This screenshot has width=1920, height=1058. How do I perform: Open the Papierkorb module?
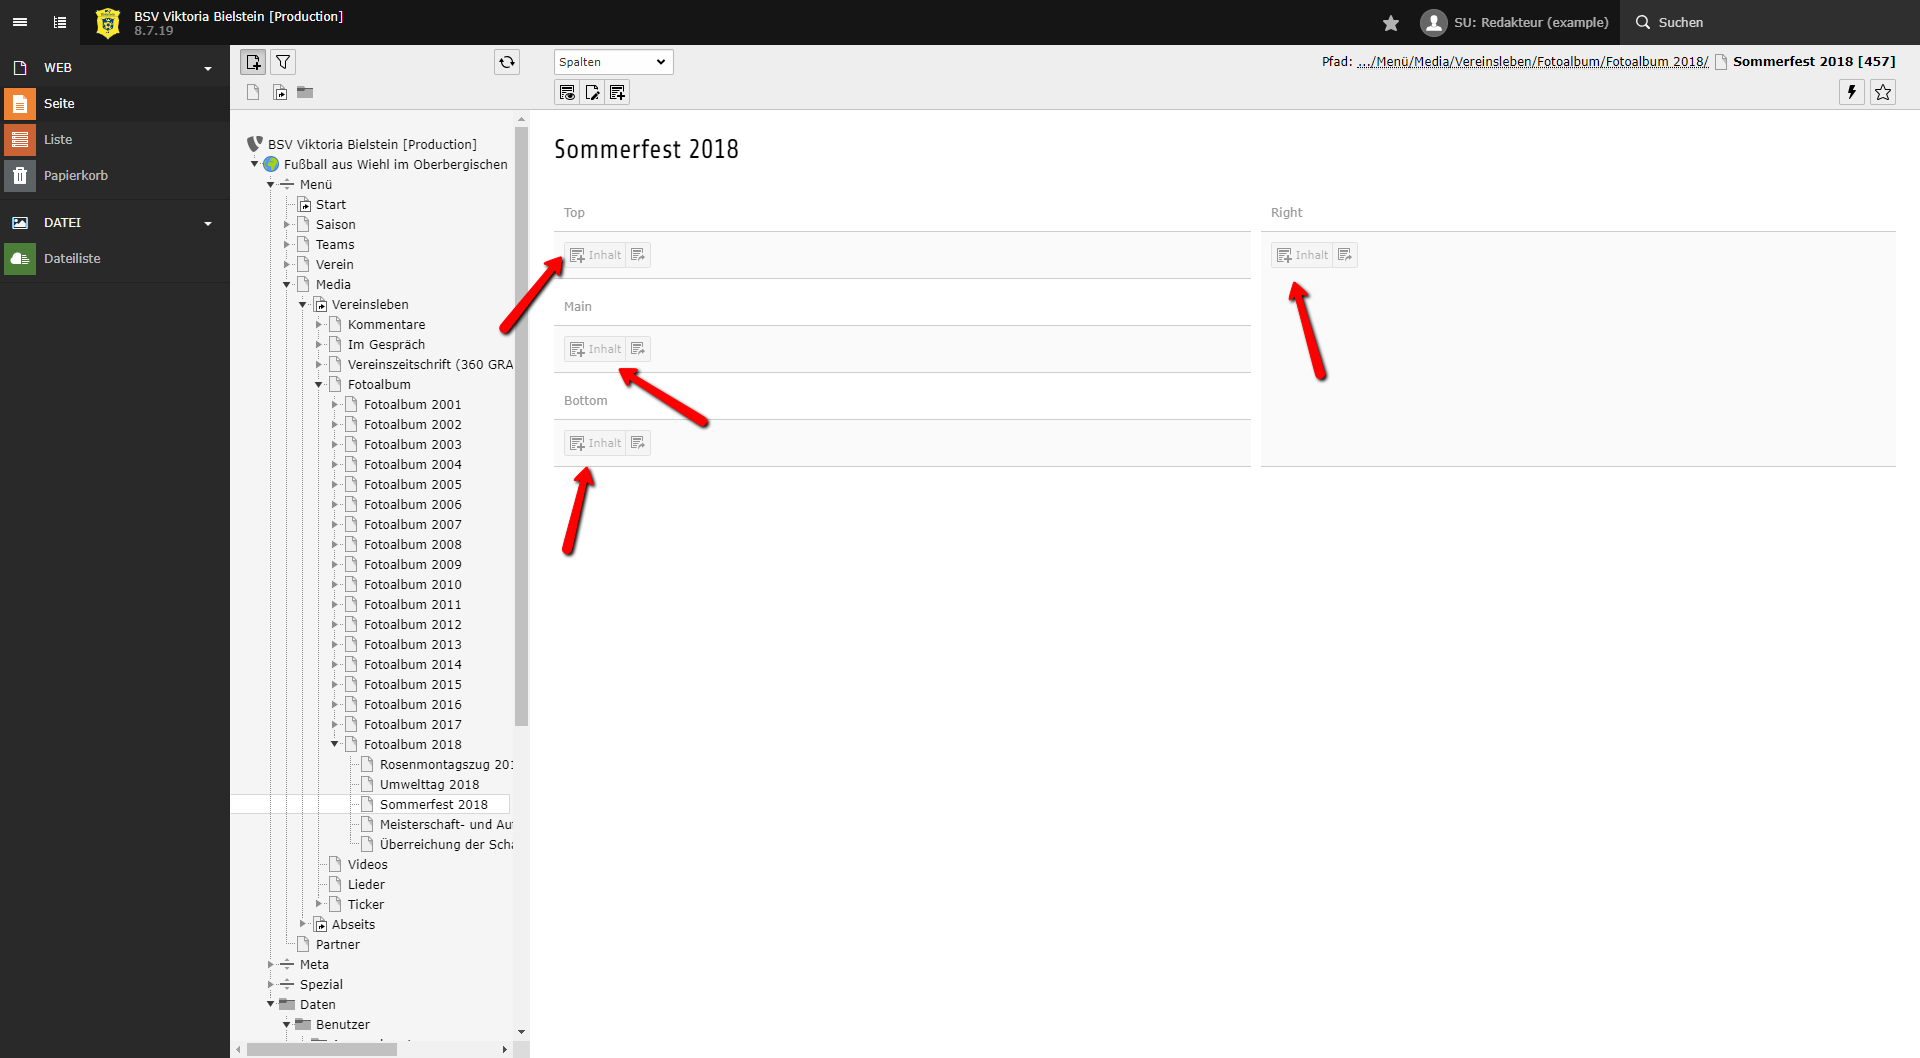point(75,175)
